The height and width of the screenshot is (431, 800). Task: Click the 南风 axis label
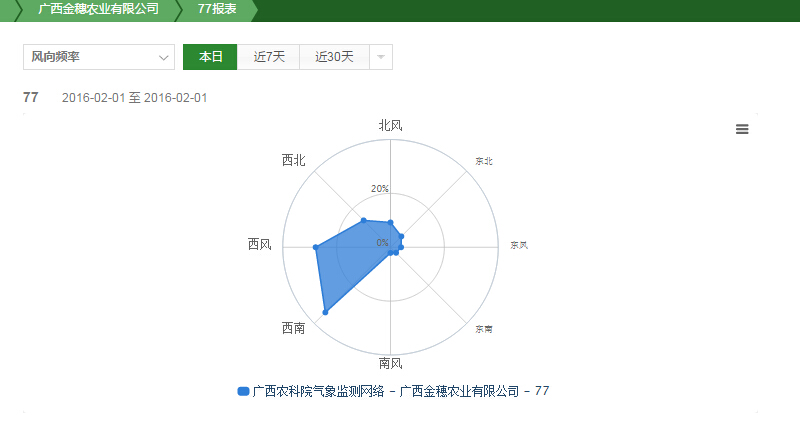point(390,363)
